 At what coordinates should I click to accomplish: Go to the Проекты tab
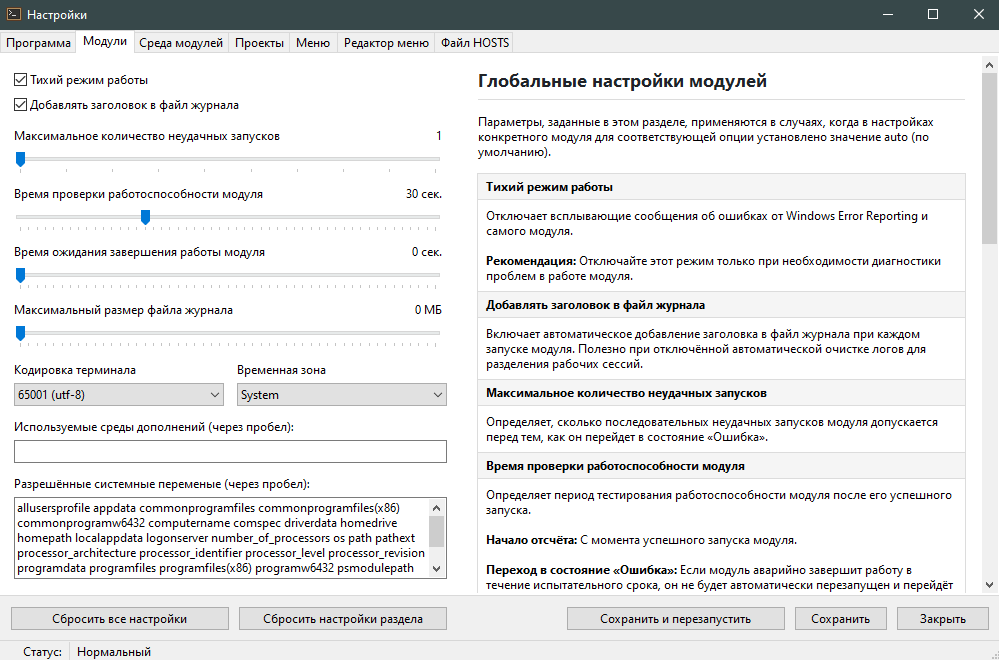(259, 42)
